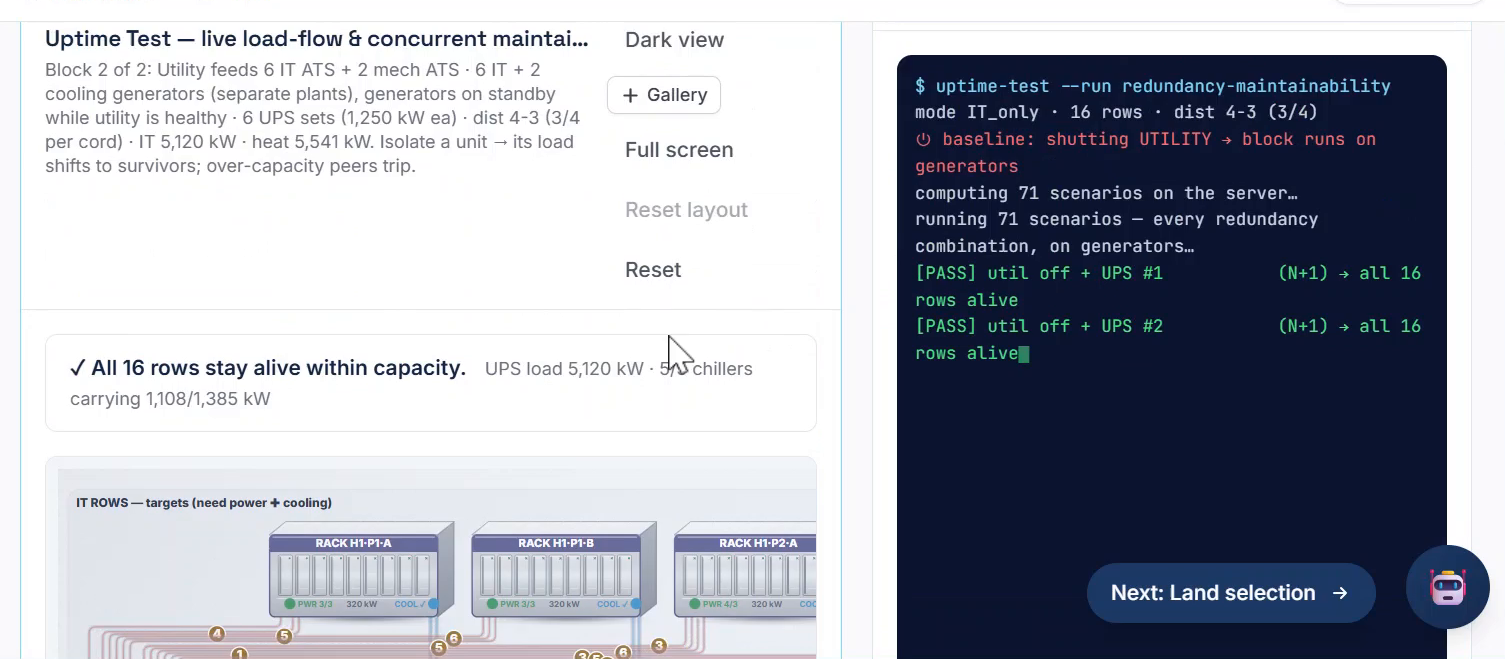Click 'All 16 rows stay alive' status
Viewport: 1505px width, 659px height.
268,368
